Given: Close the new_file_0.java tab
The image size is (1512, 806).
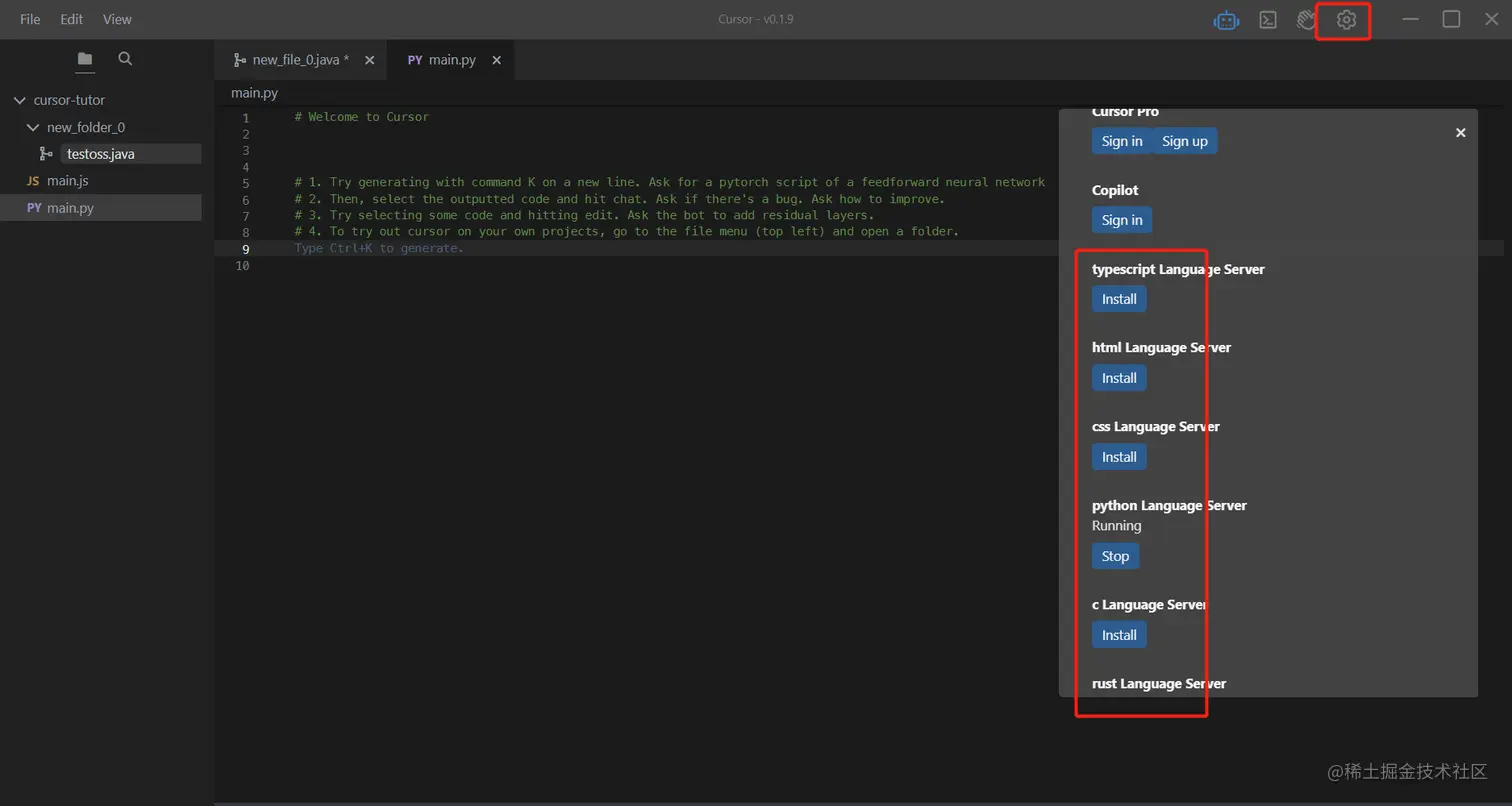Looking at the screenshot, I should point(369,60).
